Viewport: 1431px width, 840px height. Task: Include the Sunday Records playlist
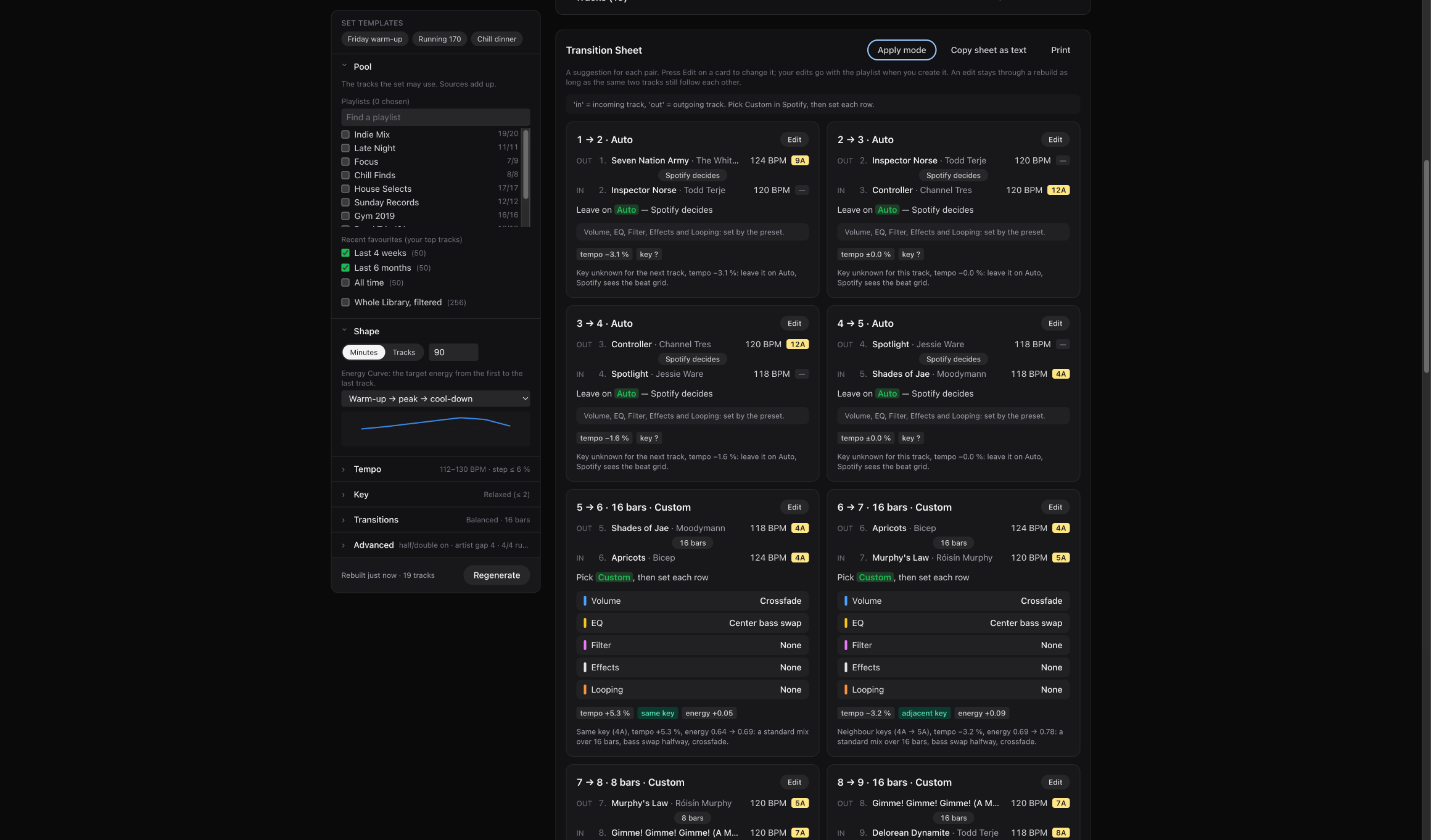tap(346, 202)
